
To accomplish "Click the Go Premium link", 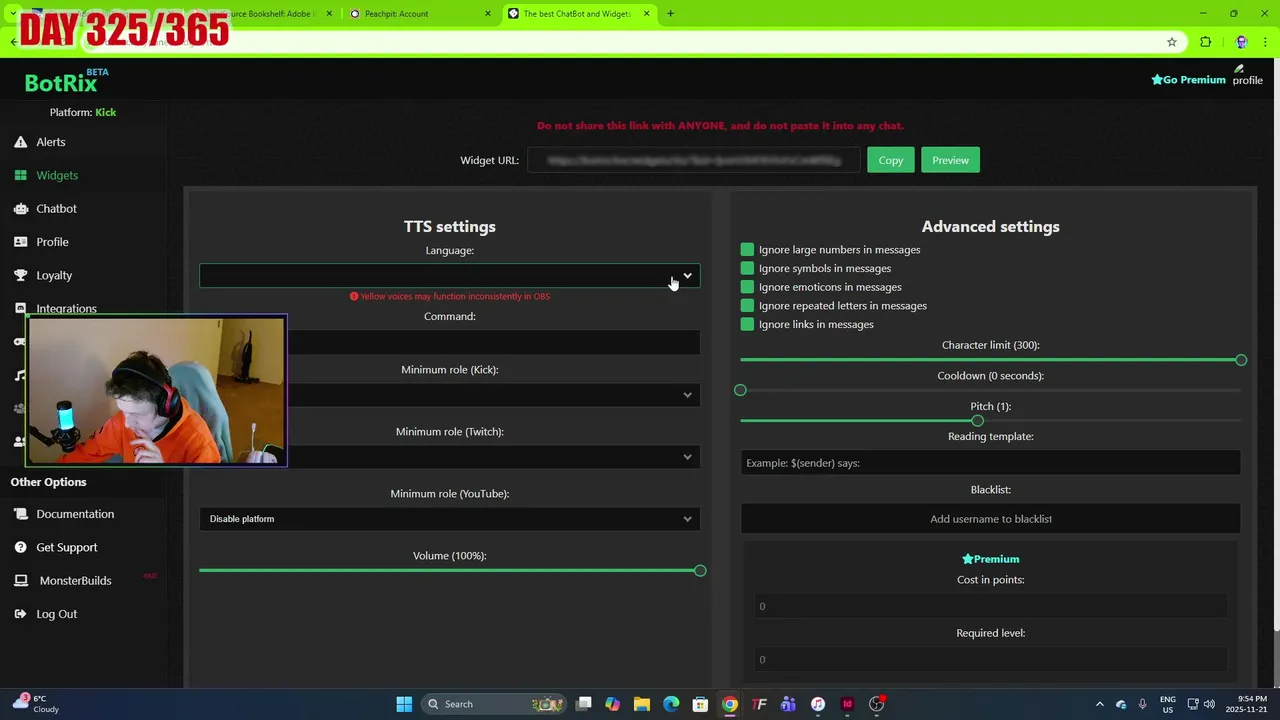I will (1188, 80).
